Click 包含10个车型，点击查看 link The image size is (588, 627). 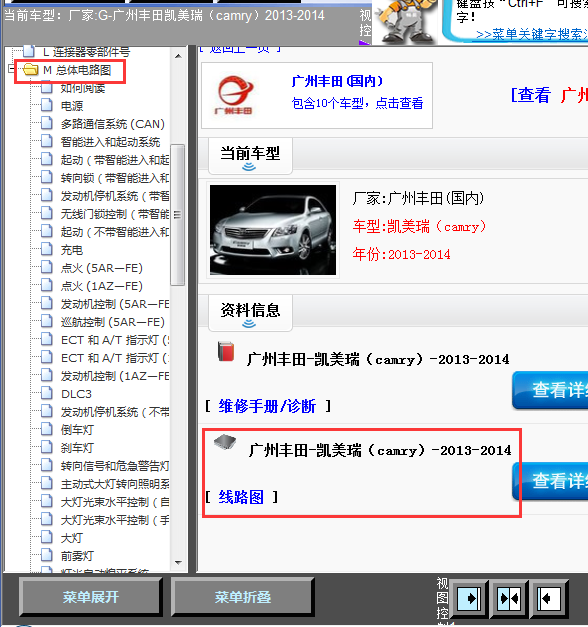tap(357, 103)
